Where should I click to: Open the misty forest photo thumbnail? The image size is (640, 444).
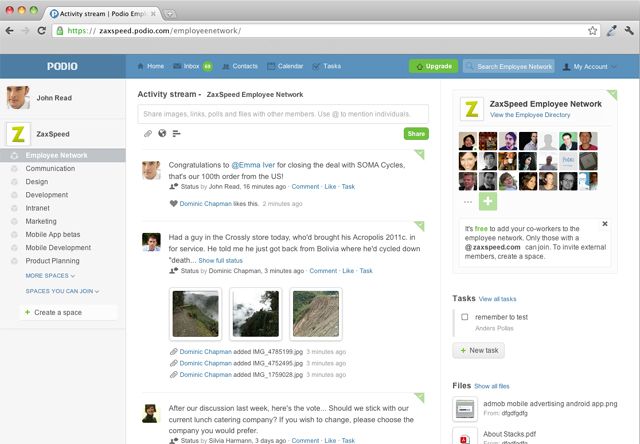tap(256, 314)
